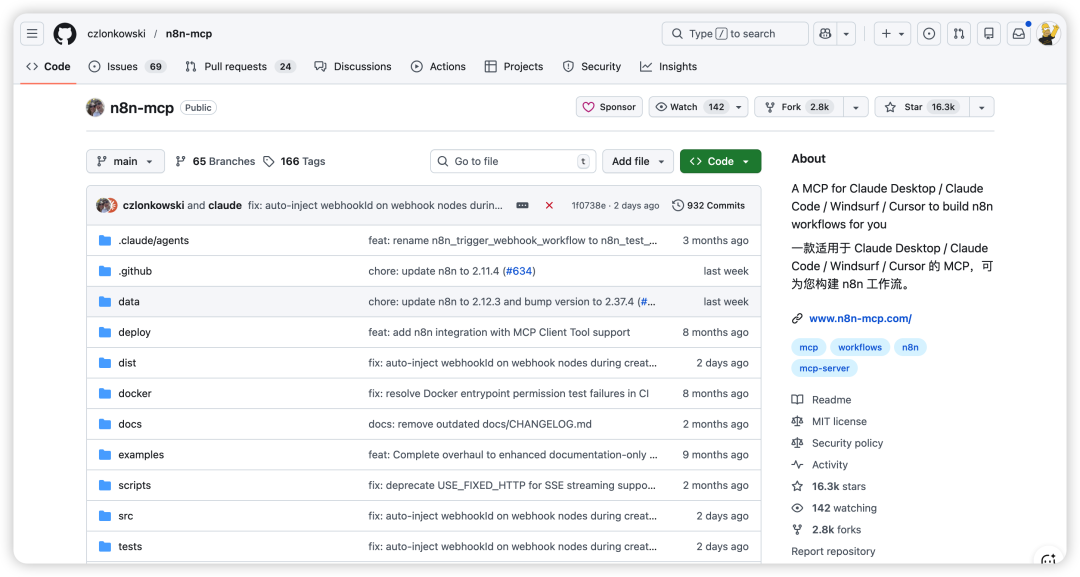Viewport: 1080px width, 577px height.
Task: Open the notifications inbox icon
Action: pos(1018,34)
